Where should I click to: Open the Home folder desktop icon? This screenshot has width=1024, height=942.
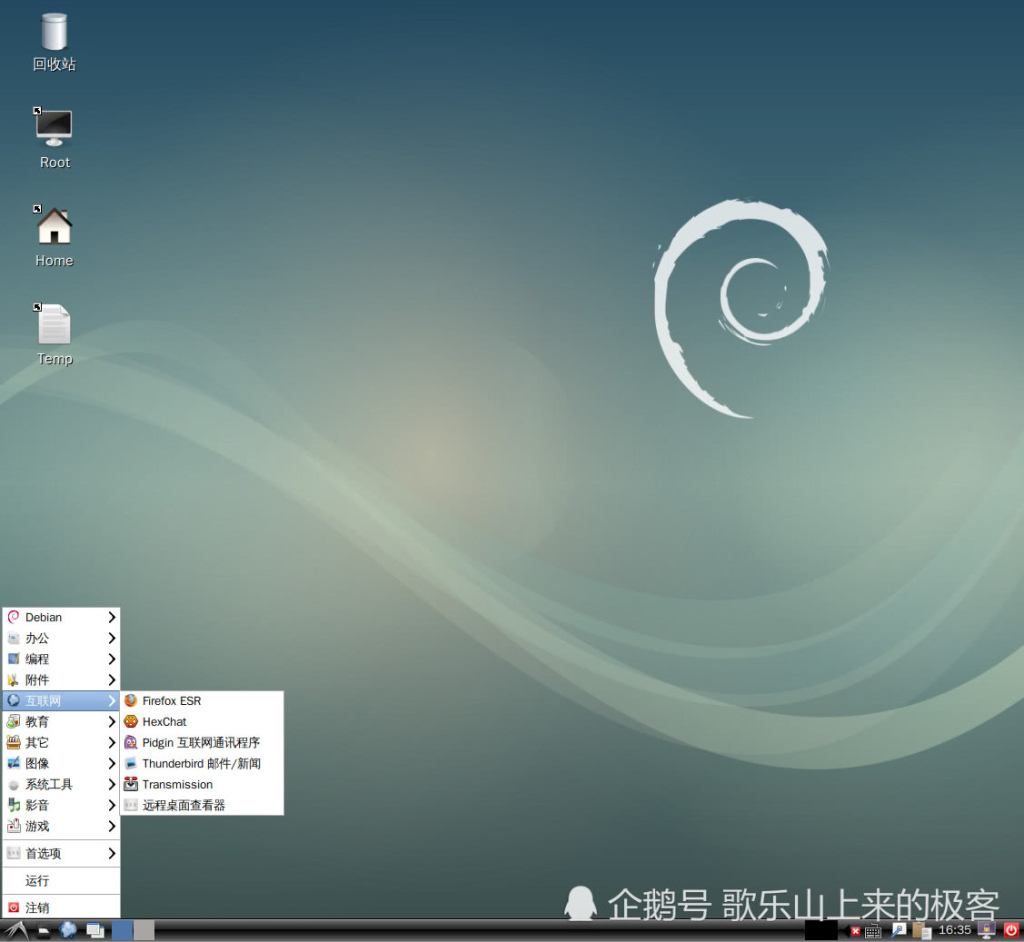coord(54,236)
